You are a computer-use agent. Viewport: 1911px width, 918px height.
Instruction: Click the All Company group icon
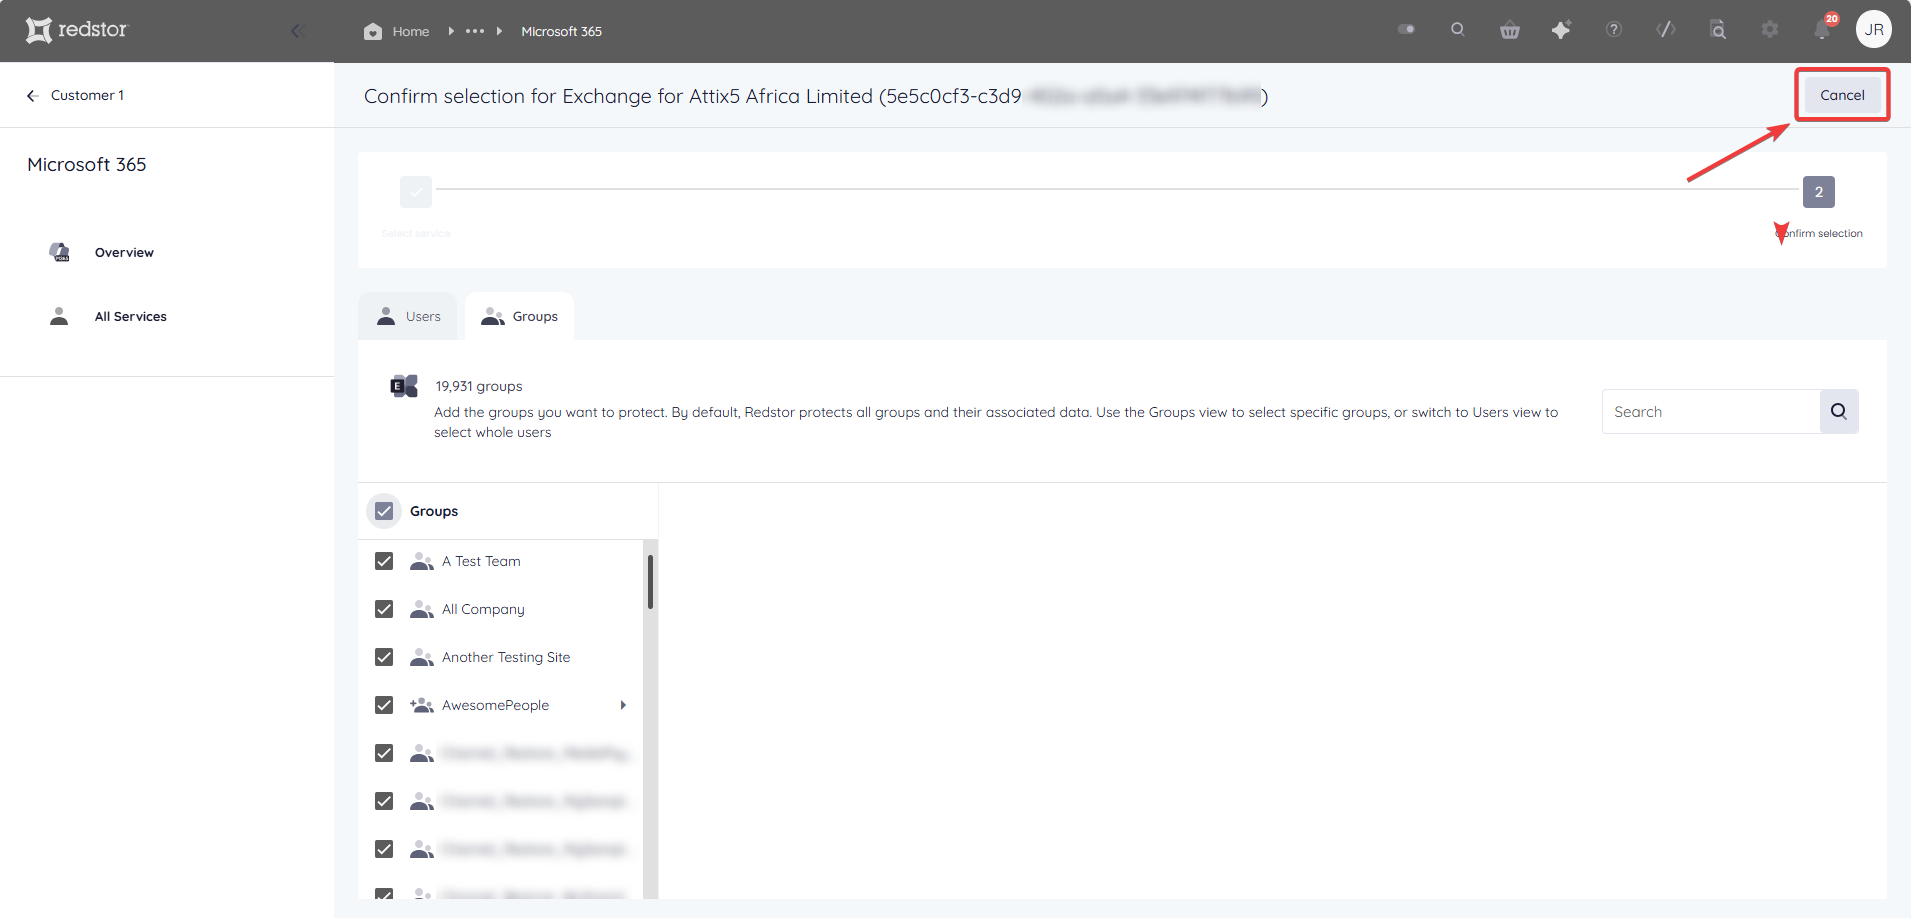422,609
